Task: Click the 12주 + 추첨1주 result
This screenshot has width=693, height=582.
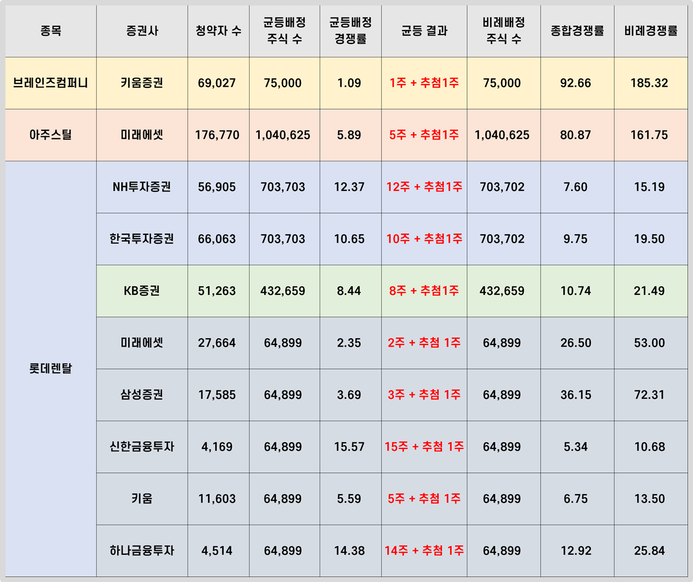Action: [x=424, y=187]
